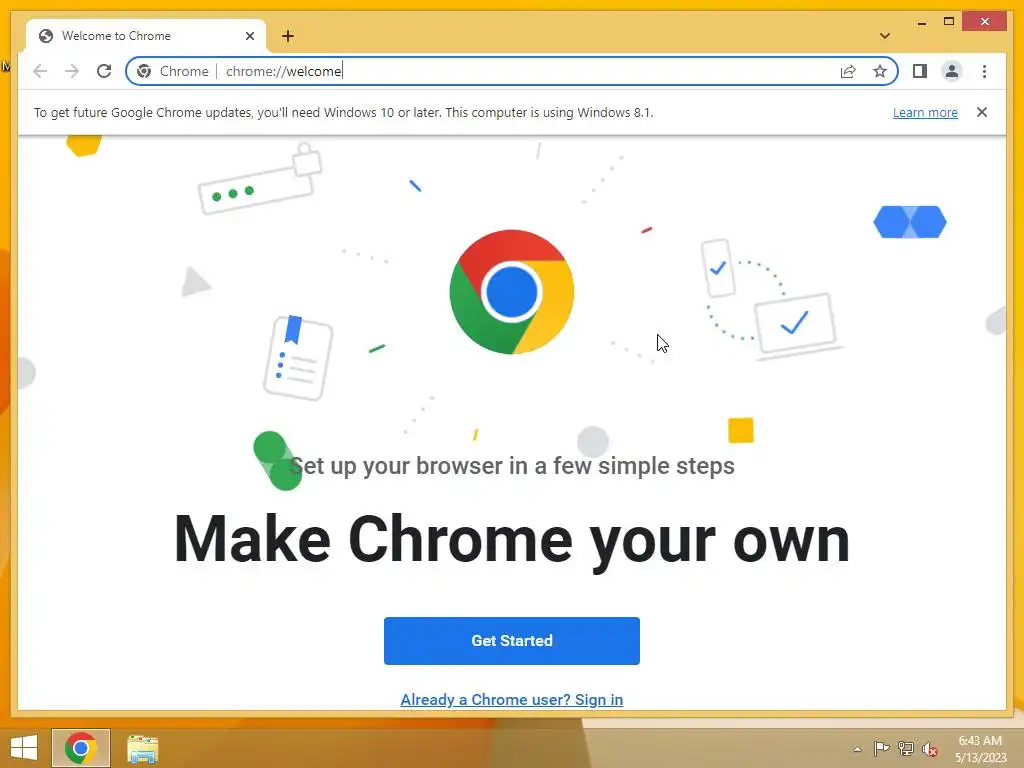This screenshot has height=768, width=1024.
Task: Minimize the Chrome window
Action: pos(921,22)
